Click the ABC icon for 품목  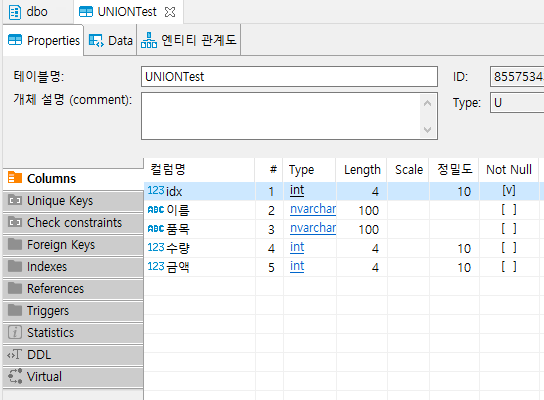(x=156, y=229)
